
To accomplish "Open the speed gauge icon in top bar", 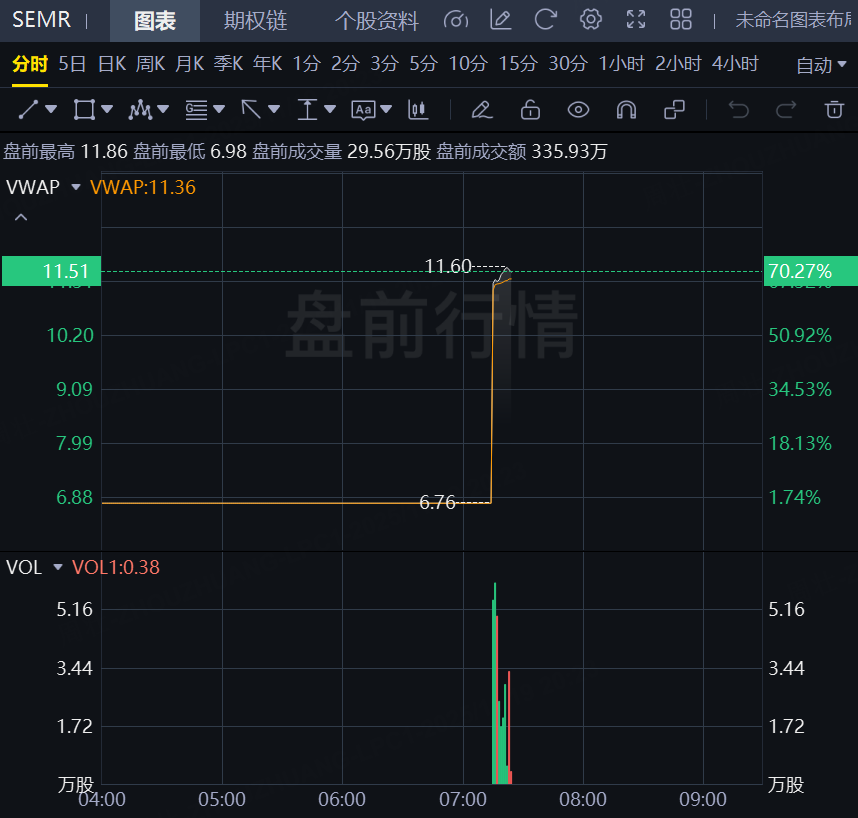I will 456,20.
